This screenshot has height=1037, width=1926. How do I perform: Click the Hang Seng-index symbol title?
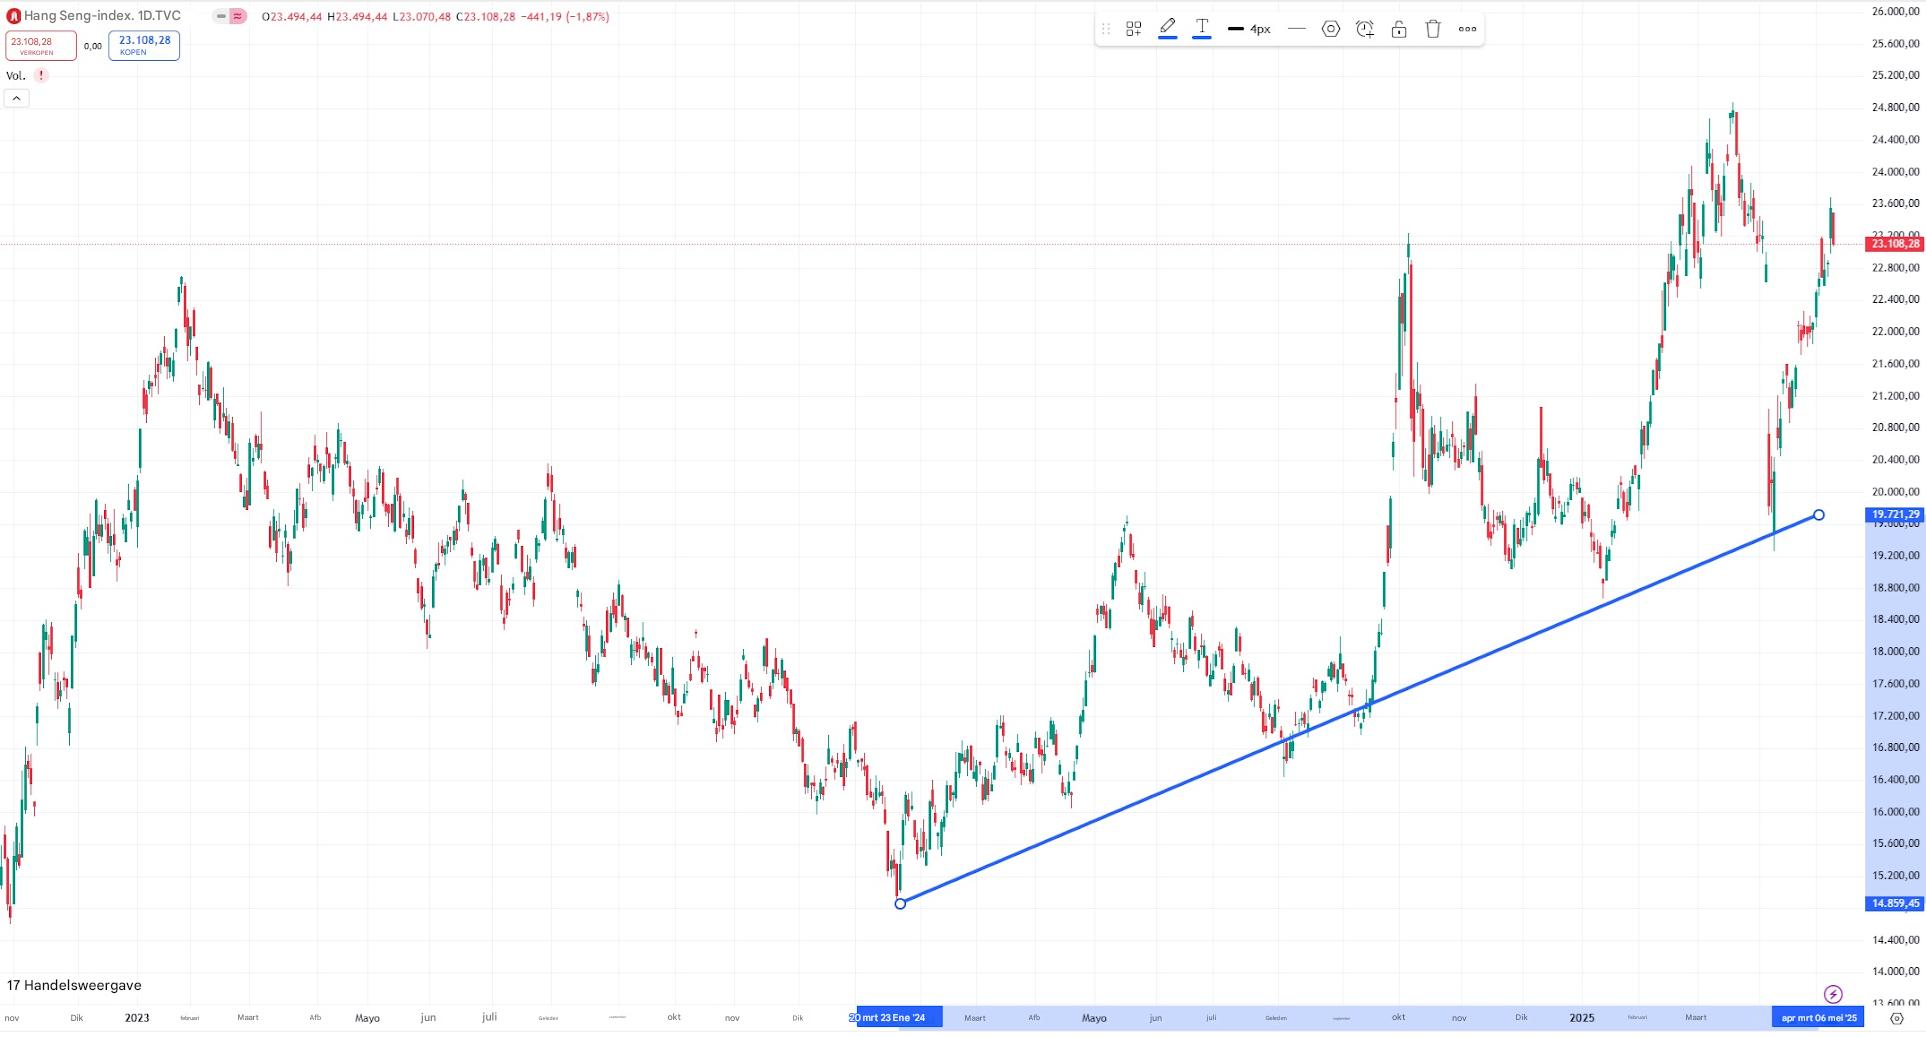coord(101,16)
